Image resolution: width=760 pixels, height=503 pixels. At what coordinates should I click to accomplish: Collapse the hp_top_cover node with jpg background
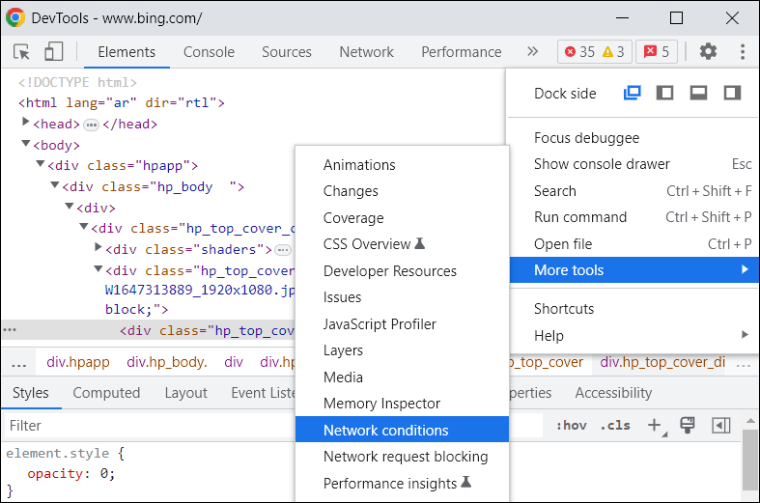(98, 268)
